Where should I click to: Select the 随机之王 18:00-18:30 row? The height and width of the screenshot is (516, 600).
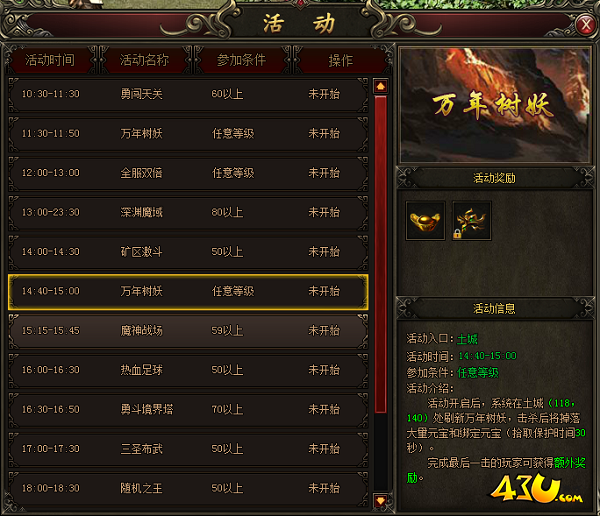(188, 488)
